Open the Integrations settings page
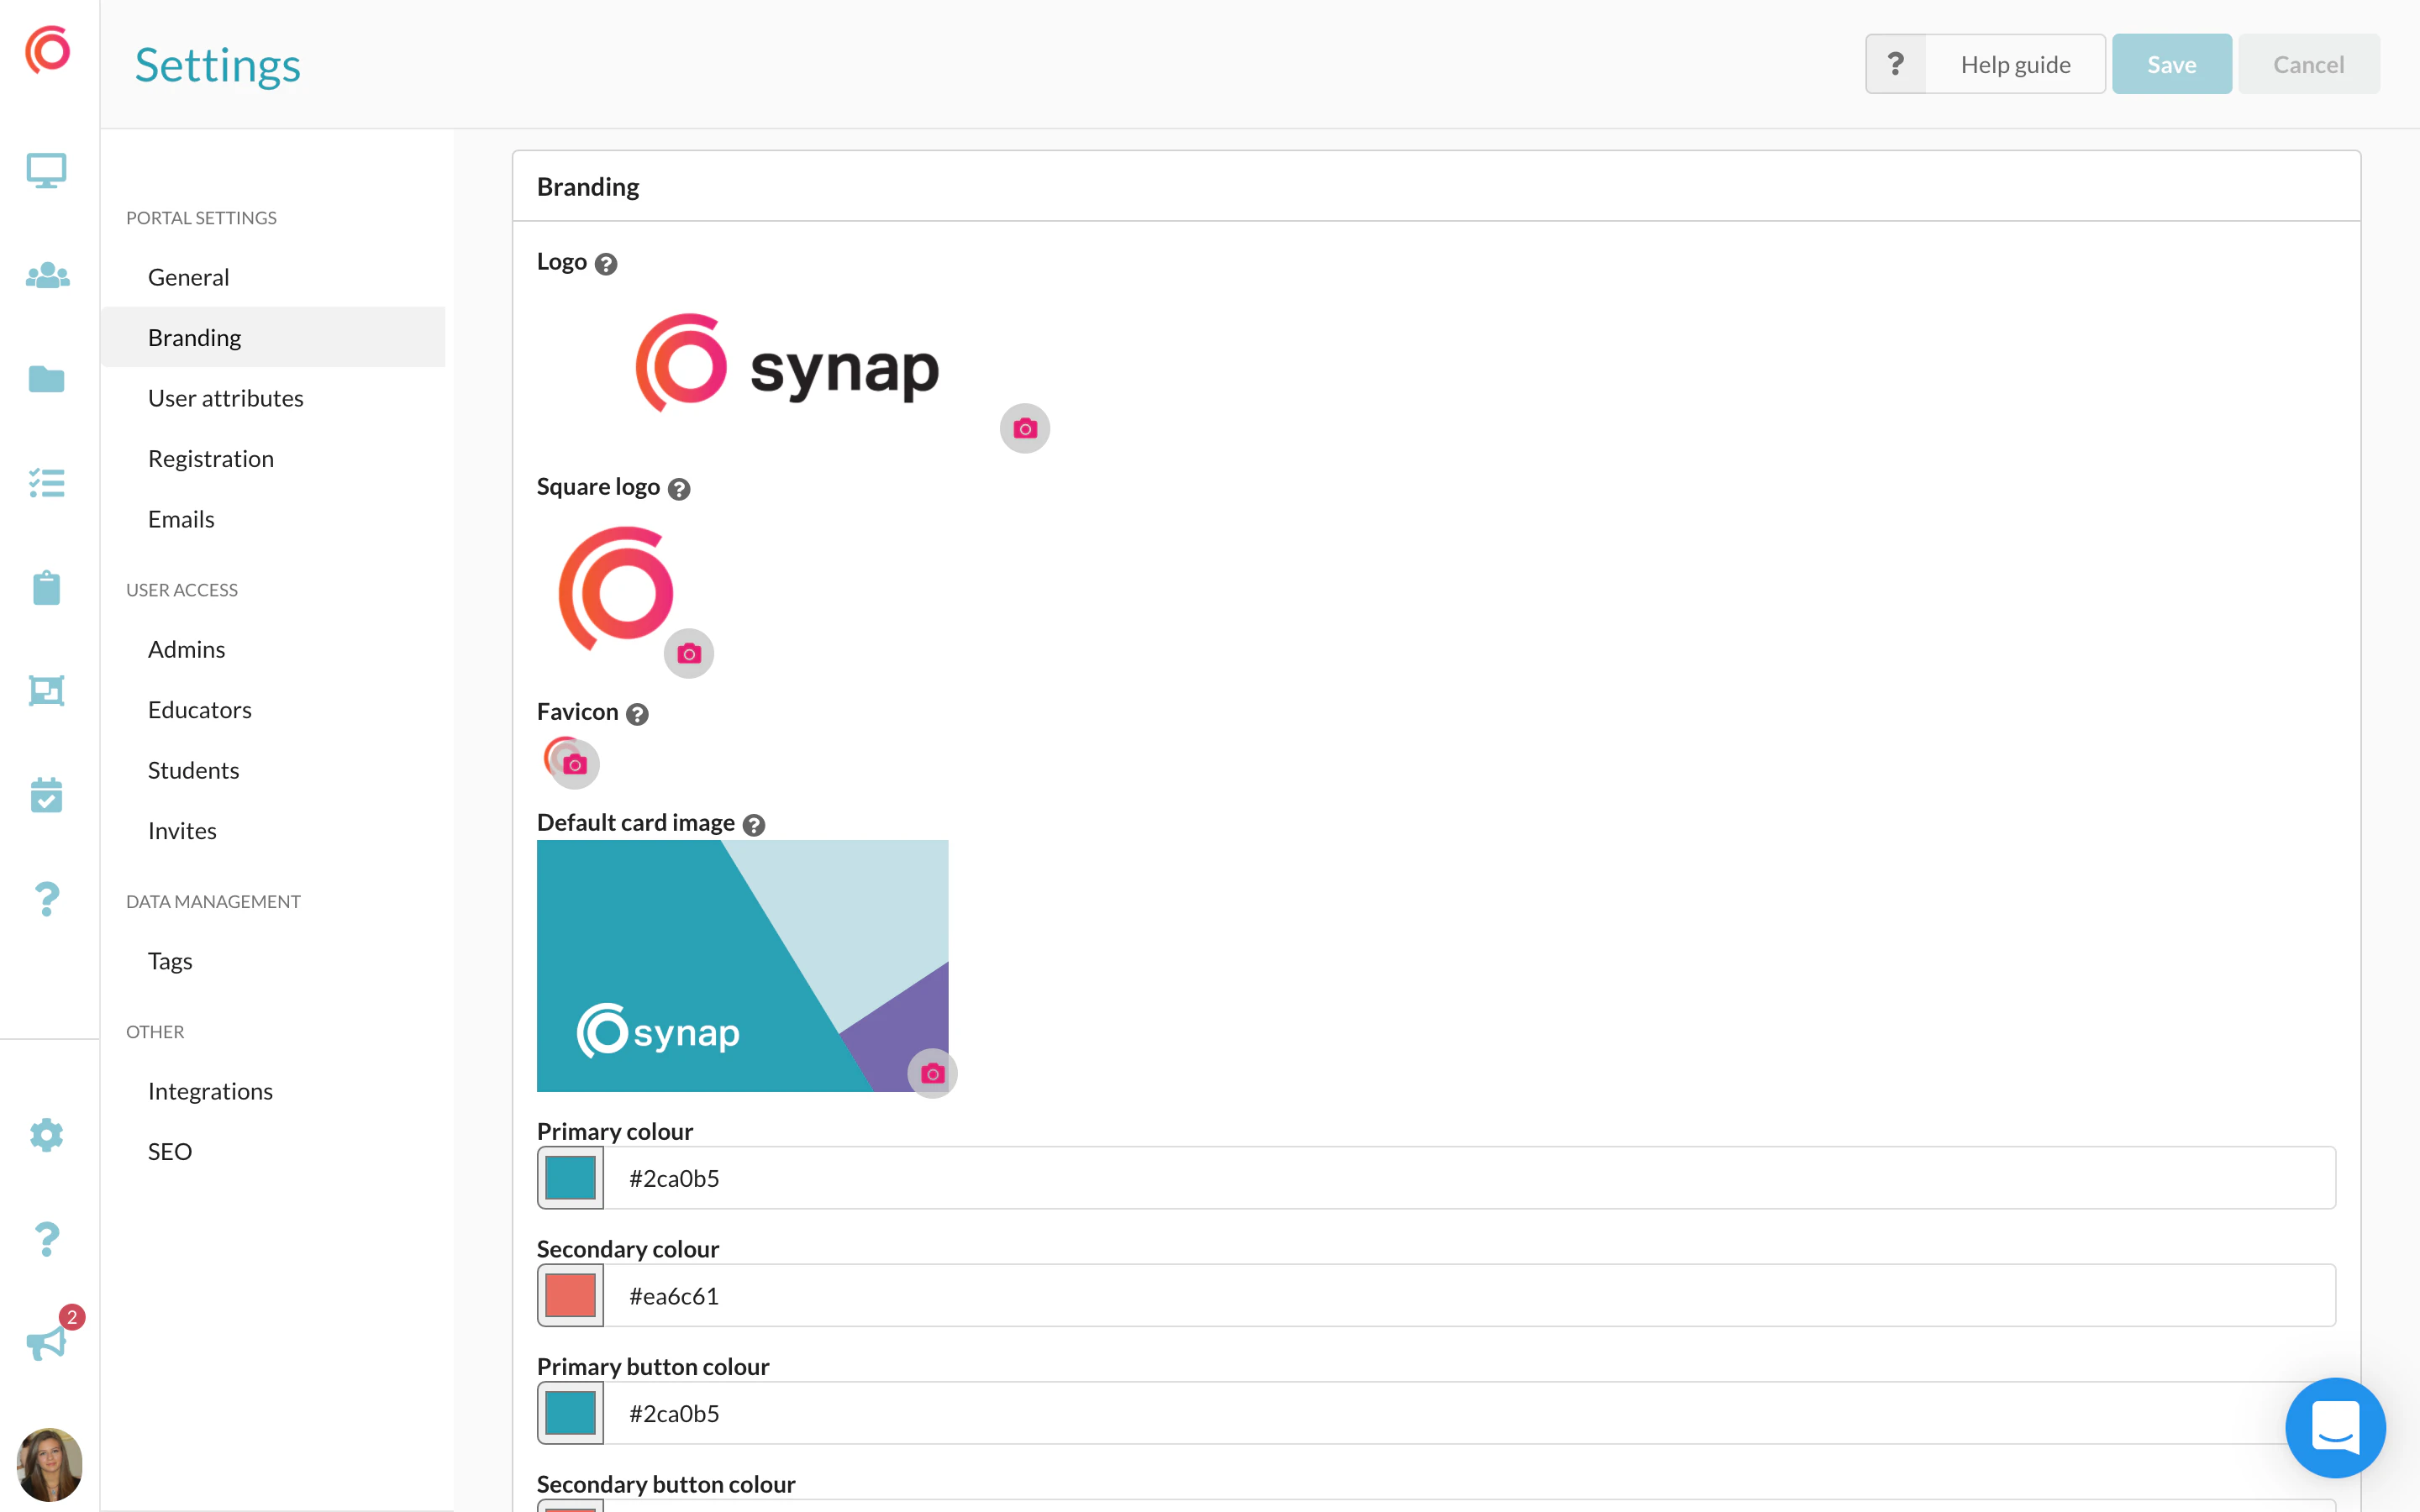The height and width of the screenshot is (1512, 2420). pos(210,1090)
